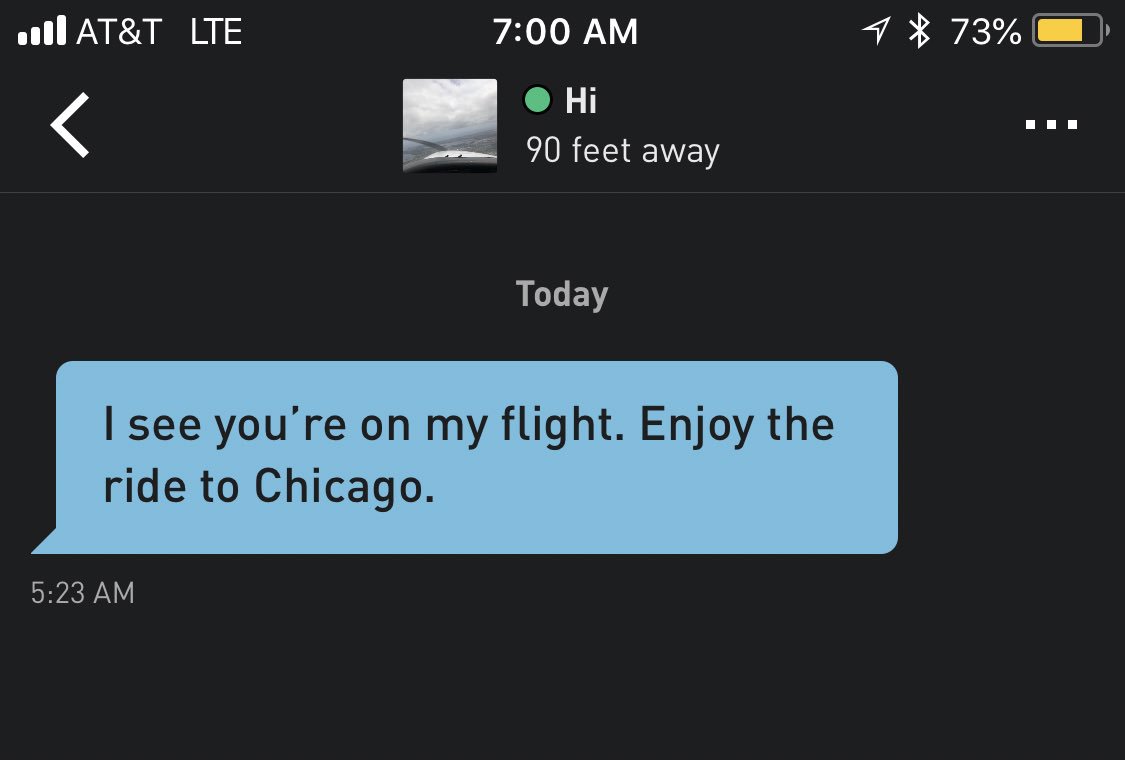Tap the AT&T carrier label
Viewport: 1125px width, 760px height.
coord(118,32)
